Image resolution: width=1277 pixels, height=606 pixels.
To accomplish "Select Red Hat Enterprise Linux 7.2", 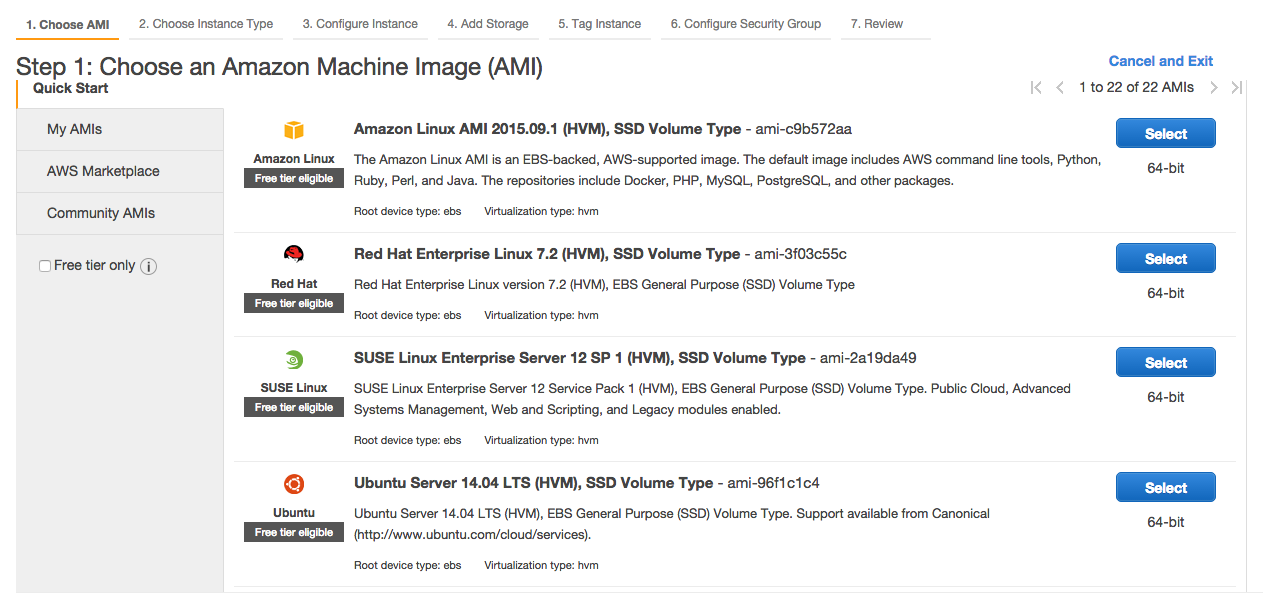I will (x=1166, y=259).
